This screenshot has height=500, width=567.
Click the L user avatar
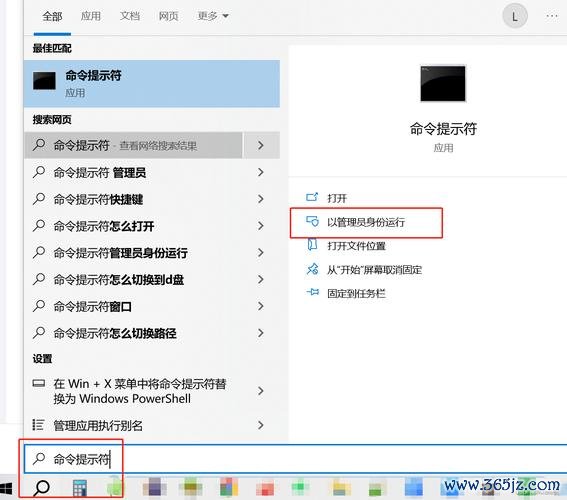tap(515, 16)
